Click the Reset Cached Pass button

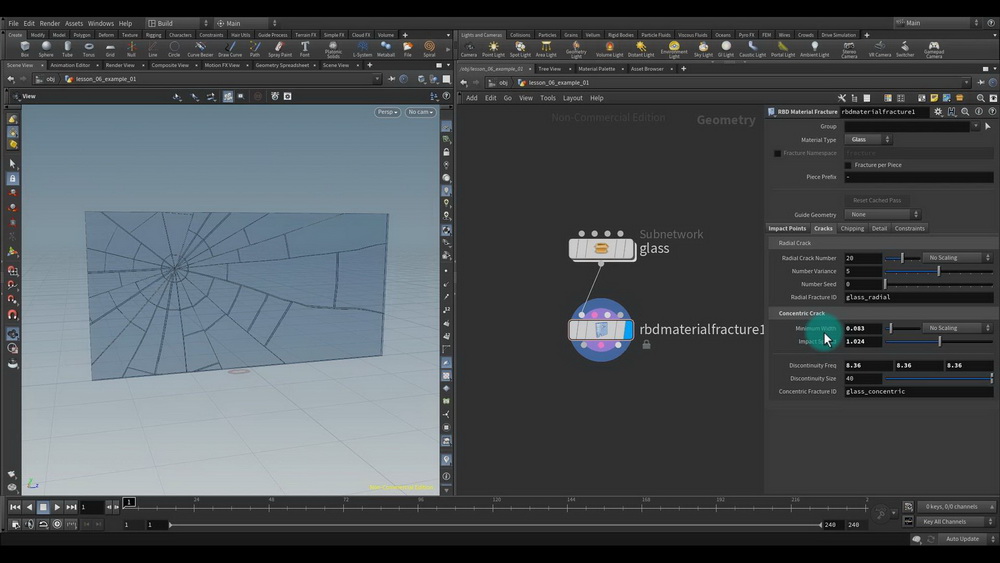click(877, 200)
